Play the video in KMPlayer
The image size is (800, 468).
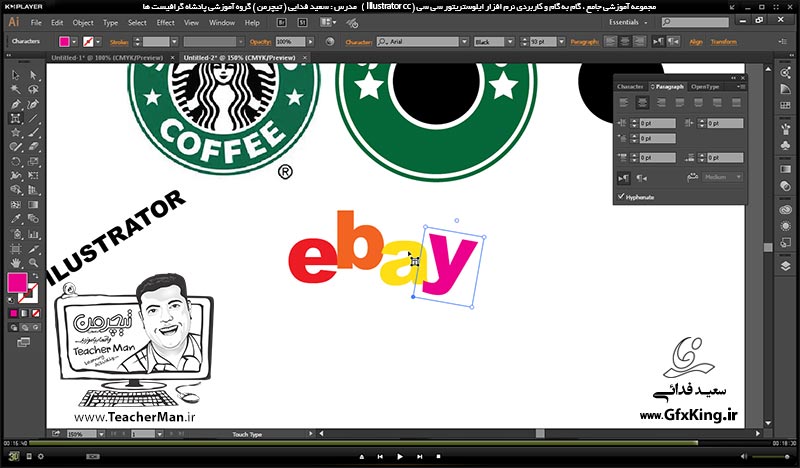pyautogui.click(x=399, y=457)
